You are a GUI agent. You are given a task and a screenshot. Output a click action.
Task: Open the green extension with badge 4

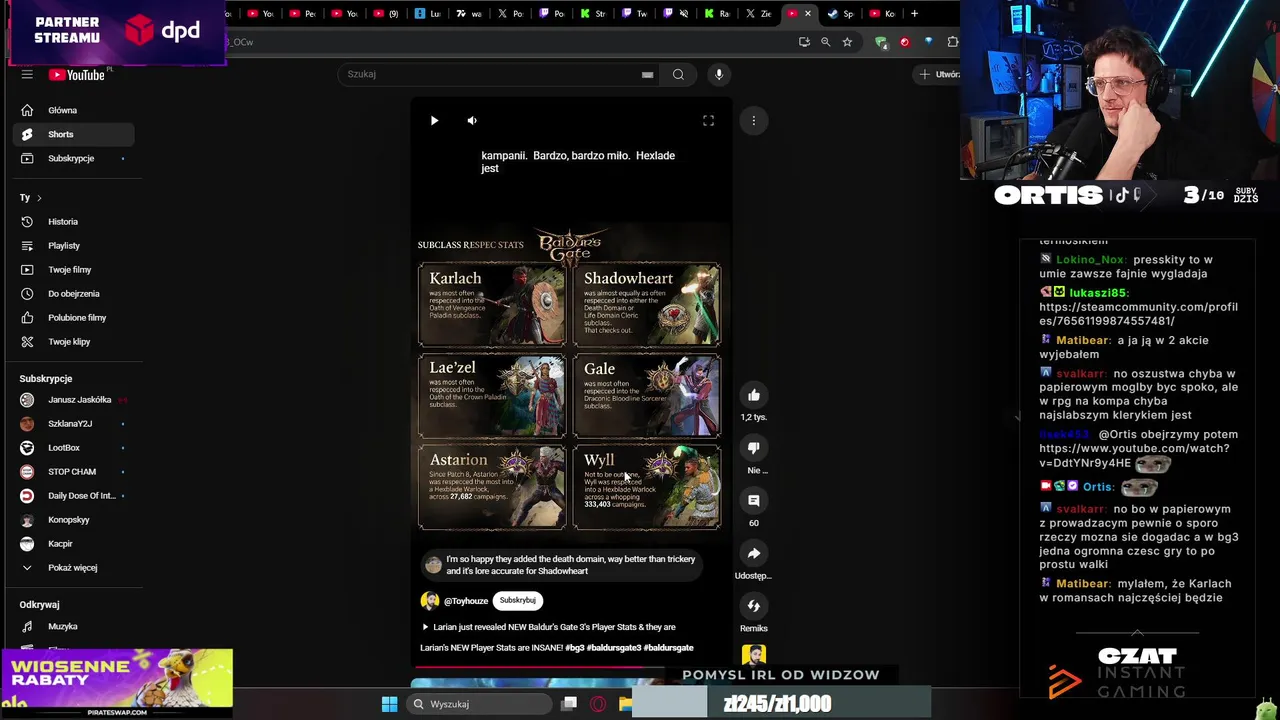881,42
